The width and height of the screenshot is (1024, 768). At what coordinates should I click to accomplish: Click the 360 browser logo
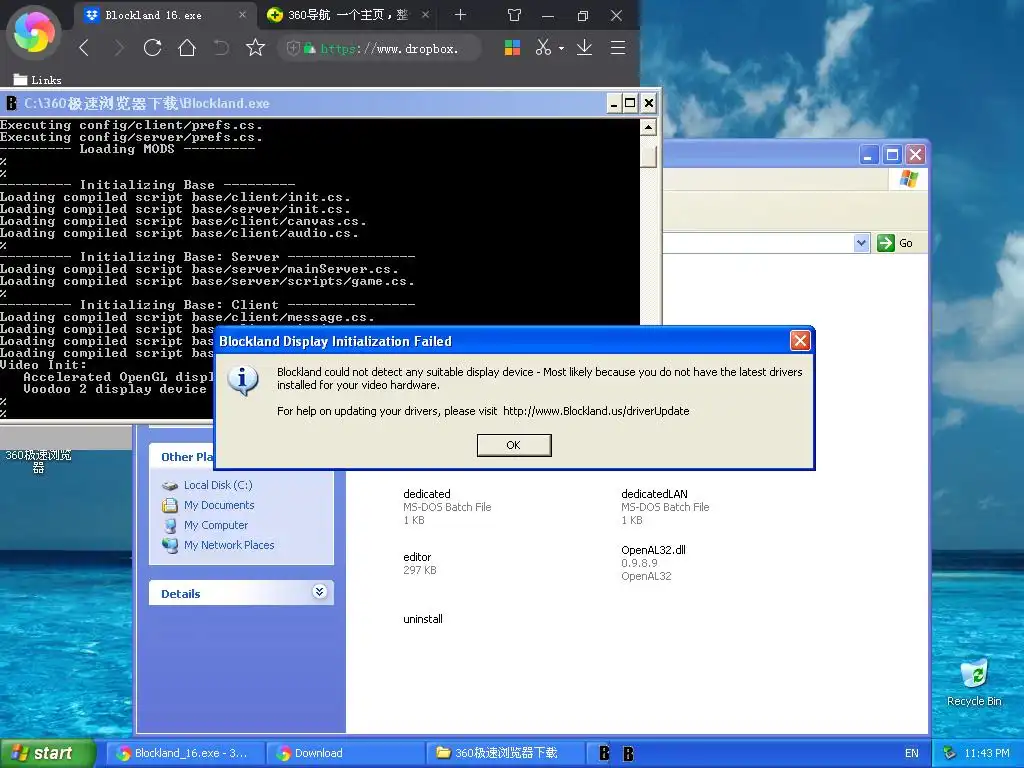click(x=34, y=33)
